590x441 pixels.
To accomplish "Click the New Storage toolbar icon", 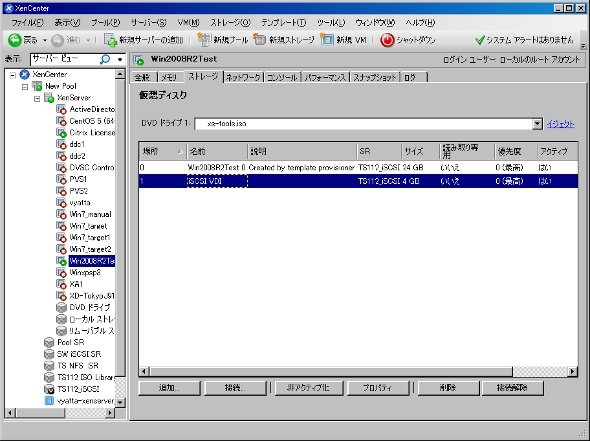I will point(260,40).
